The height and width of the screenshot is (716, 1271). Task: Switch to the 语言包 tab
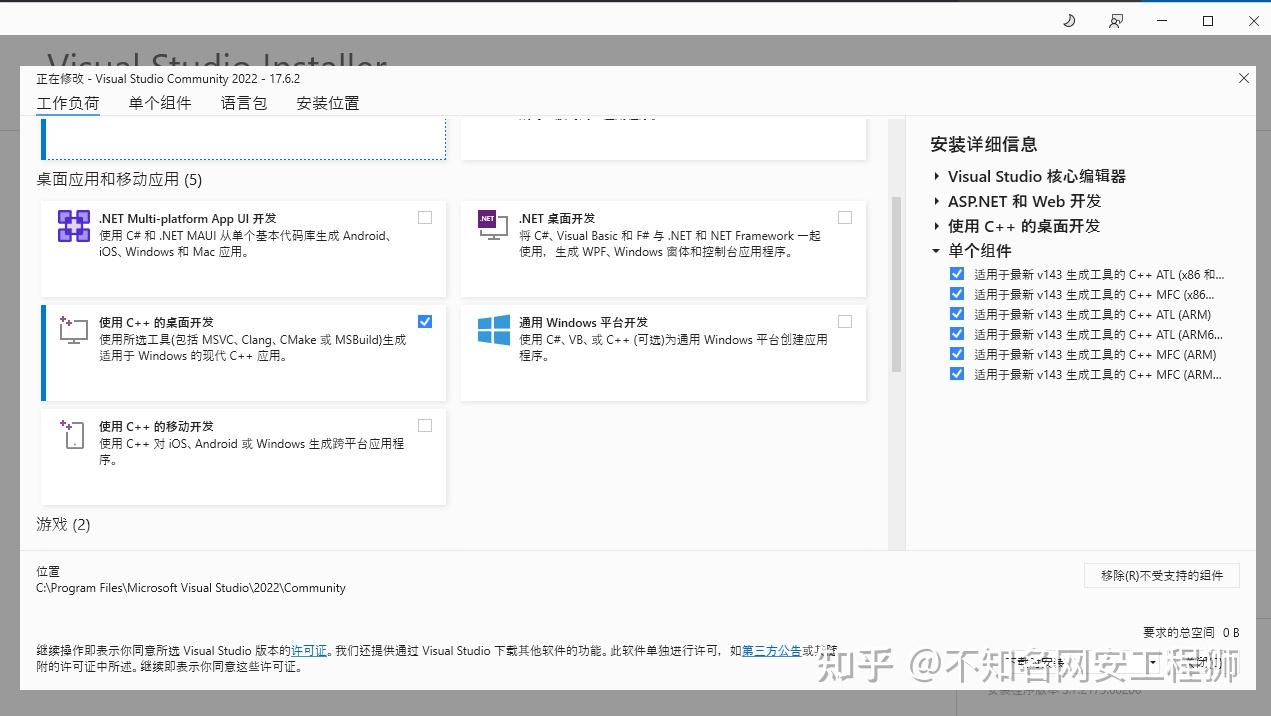(x=244, y=103)
